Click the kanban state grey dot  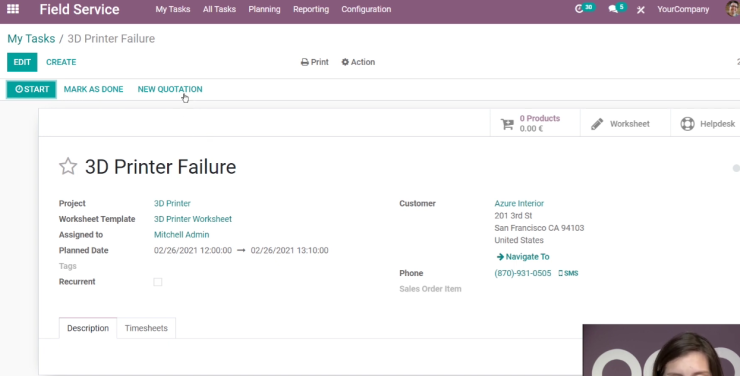pyautogui.click(x=736, y=168)
